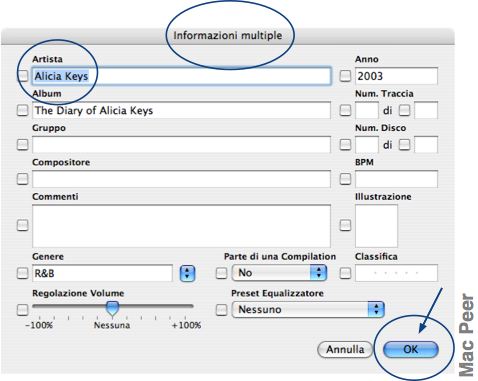Screen dimensions: 478x381
Task: Click inside the Commenti text area
Action: coord(181,226)
